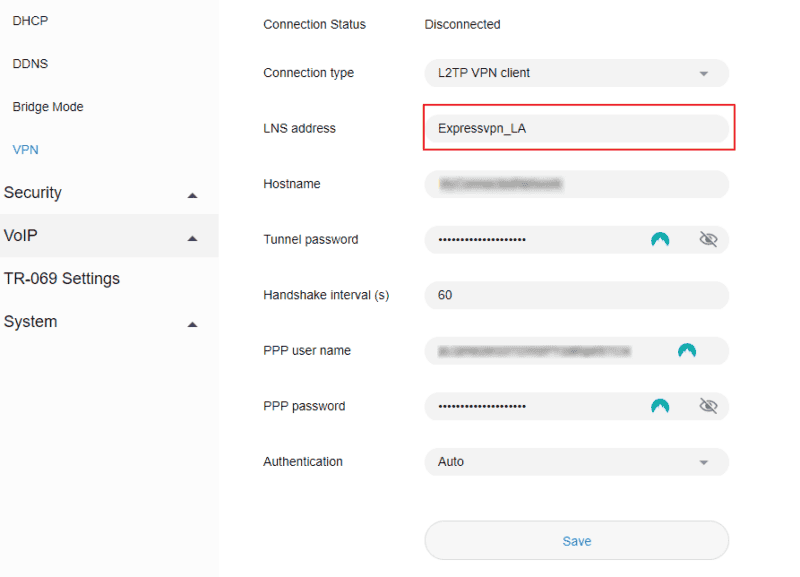Open TR-069 Settings page
The width and height of the screenshot is (800, 577).
pyautogui.click(x=62, y=279)
